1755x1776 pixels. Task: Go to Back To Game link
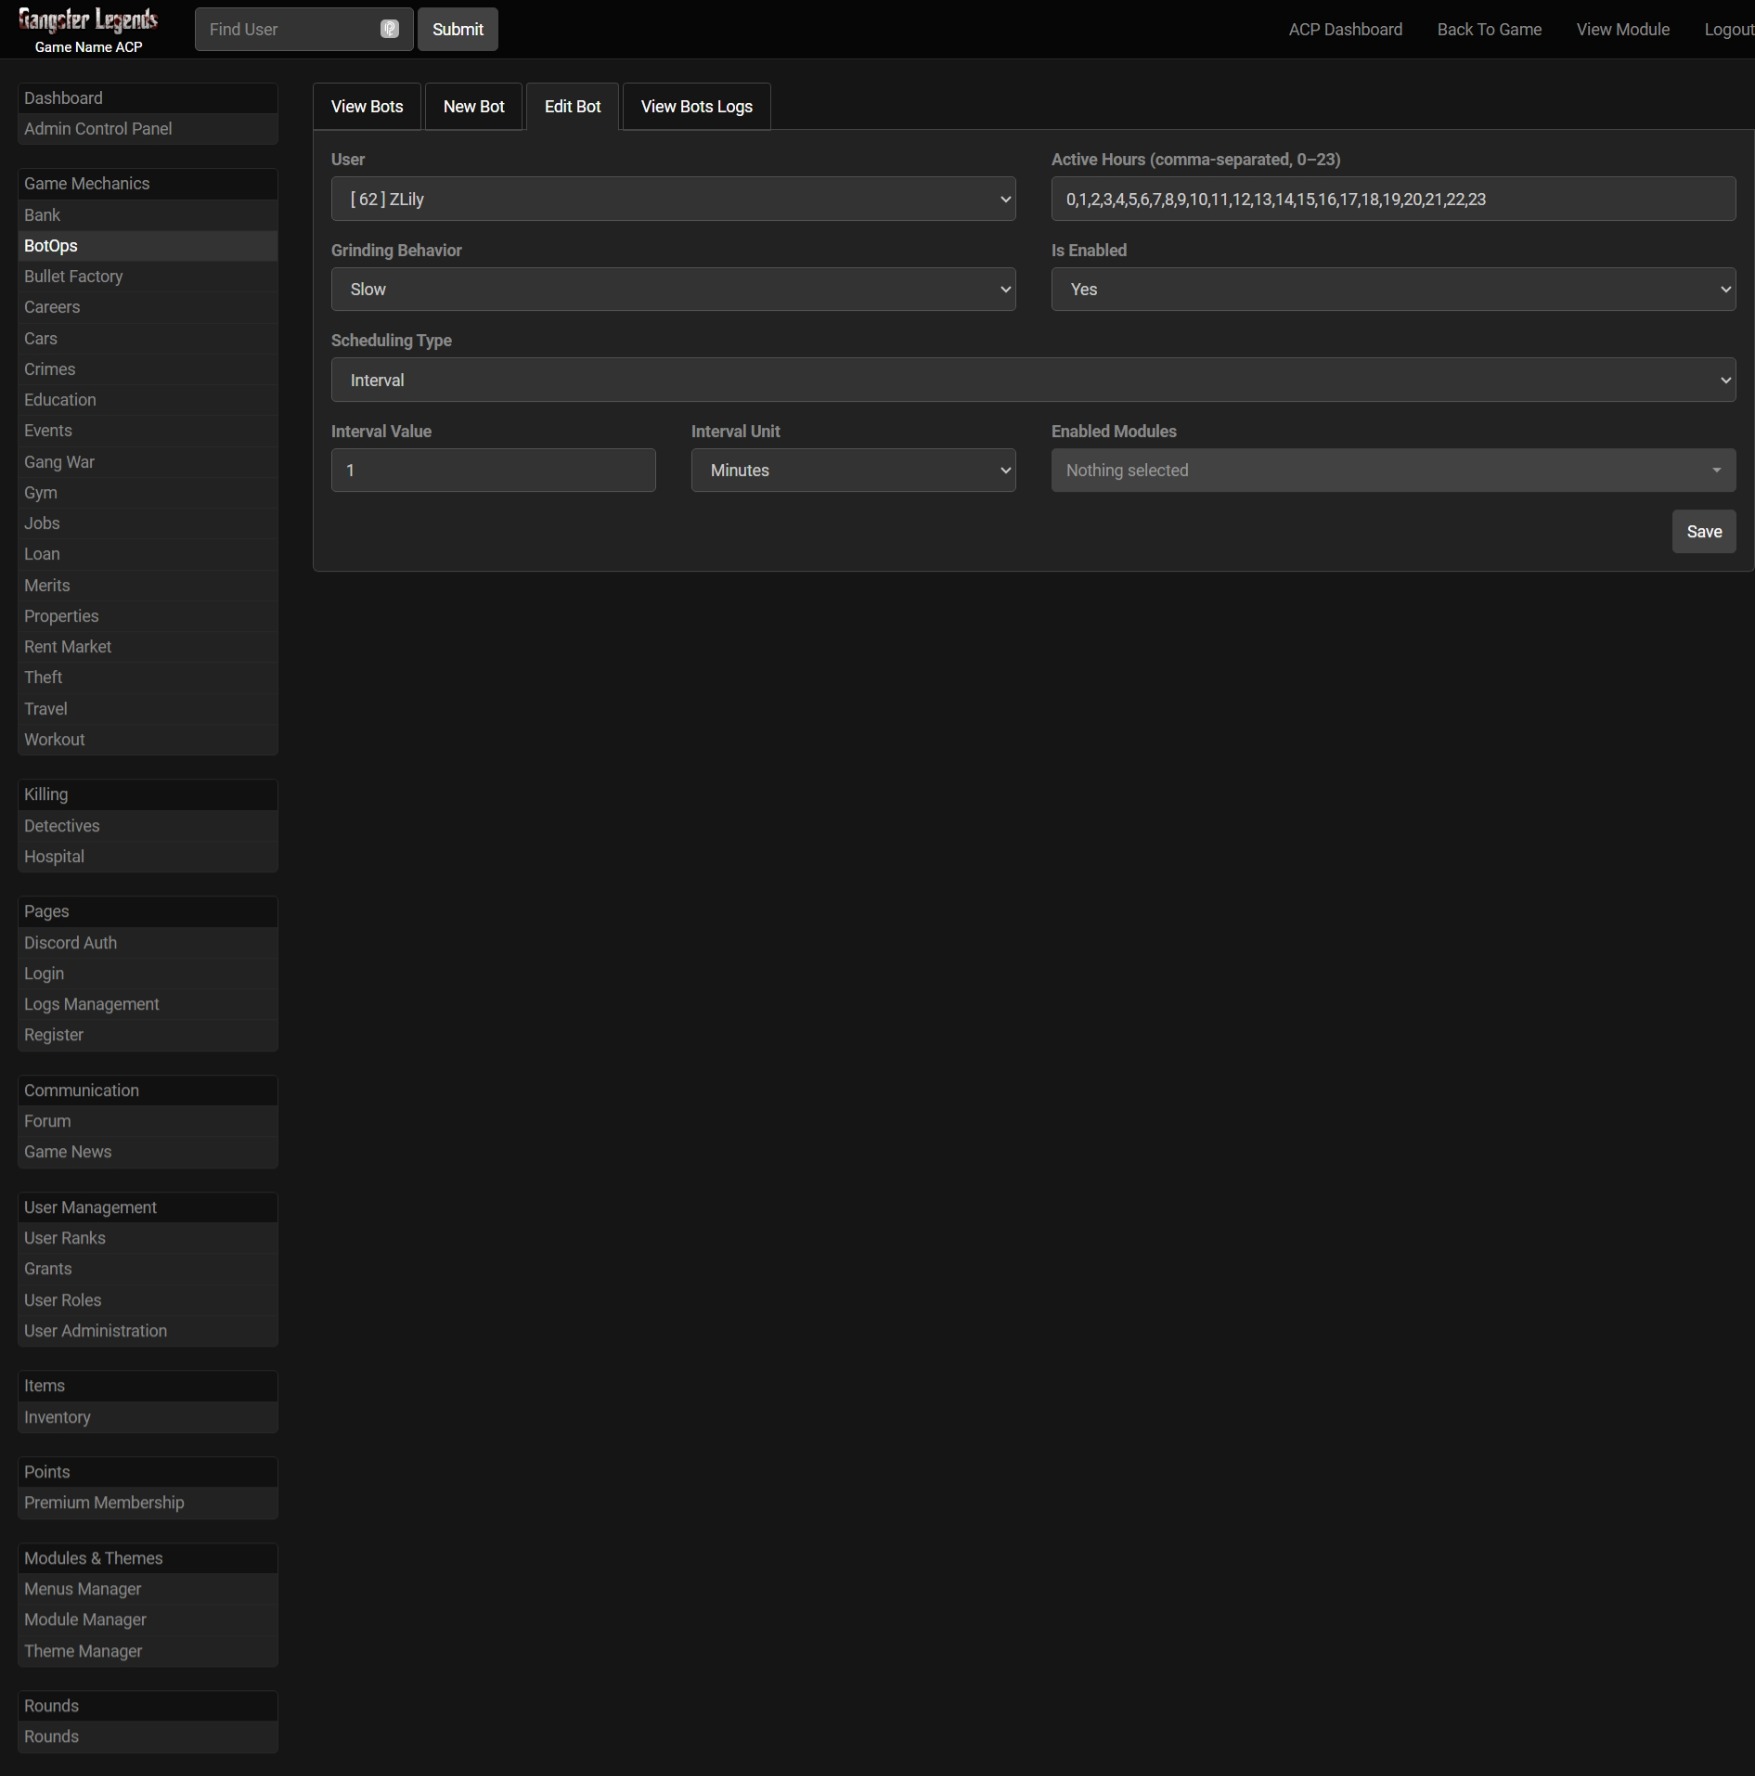pyautogui.click(x=1488, y=29)
